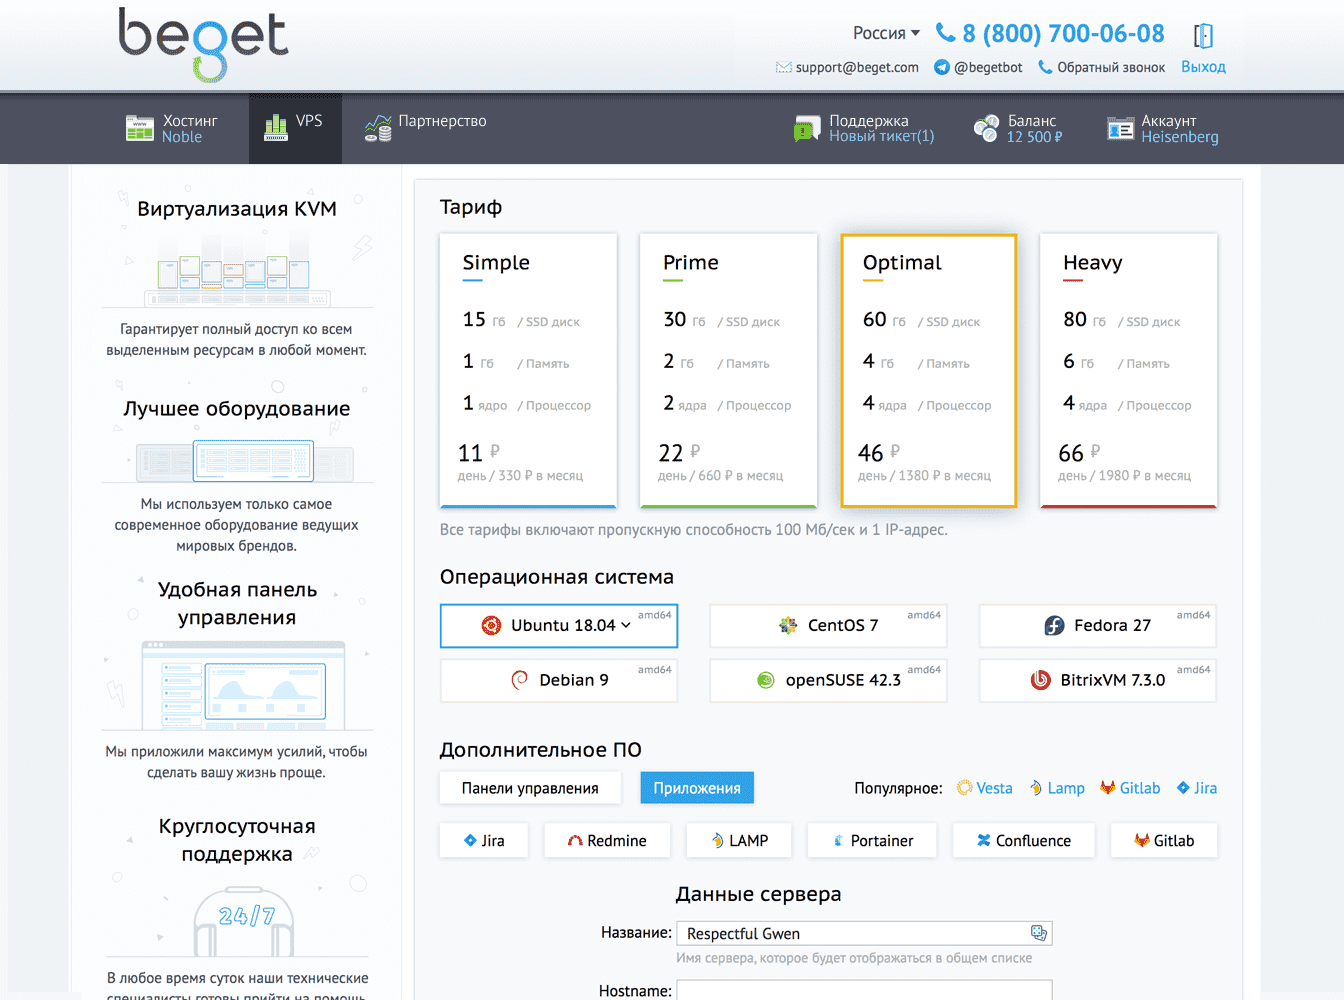
Task: Click the 8 (800) 700-06-08 phone number
Action: (x=1063, y=33)
